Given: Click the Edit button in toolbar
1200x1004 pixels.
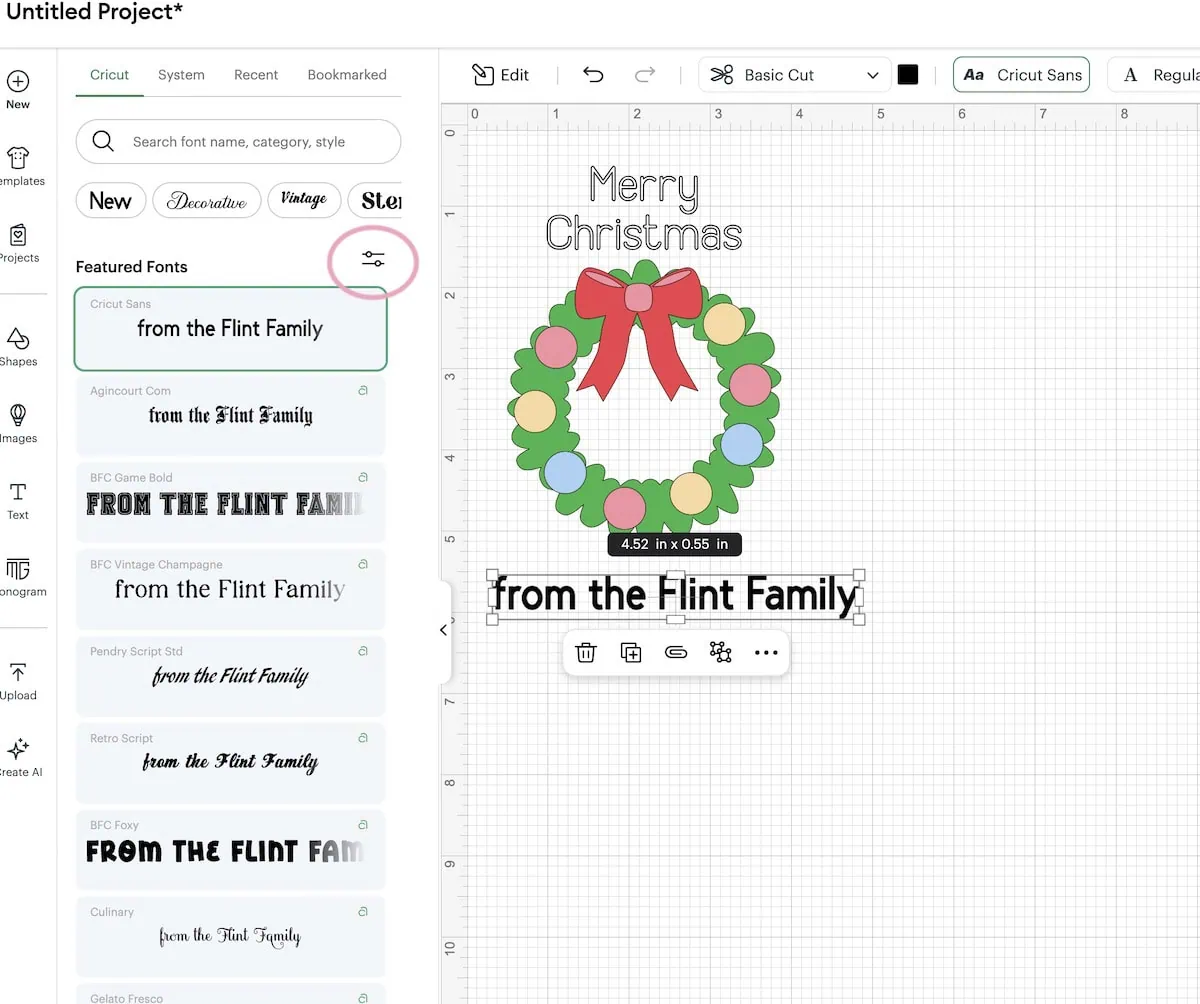Looking at the screenshot, I should click(x=500, y=74).
